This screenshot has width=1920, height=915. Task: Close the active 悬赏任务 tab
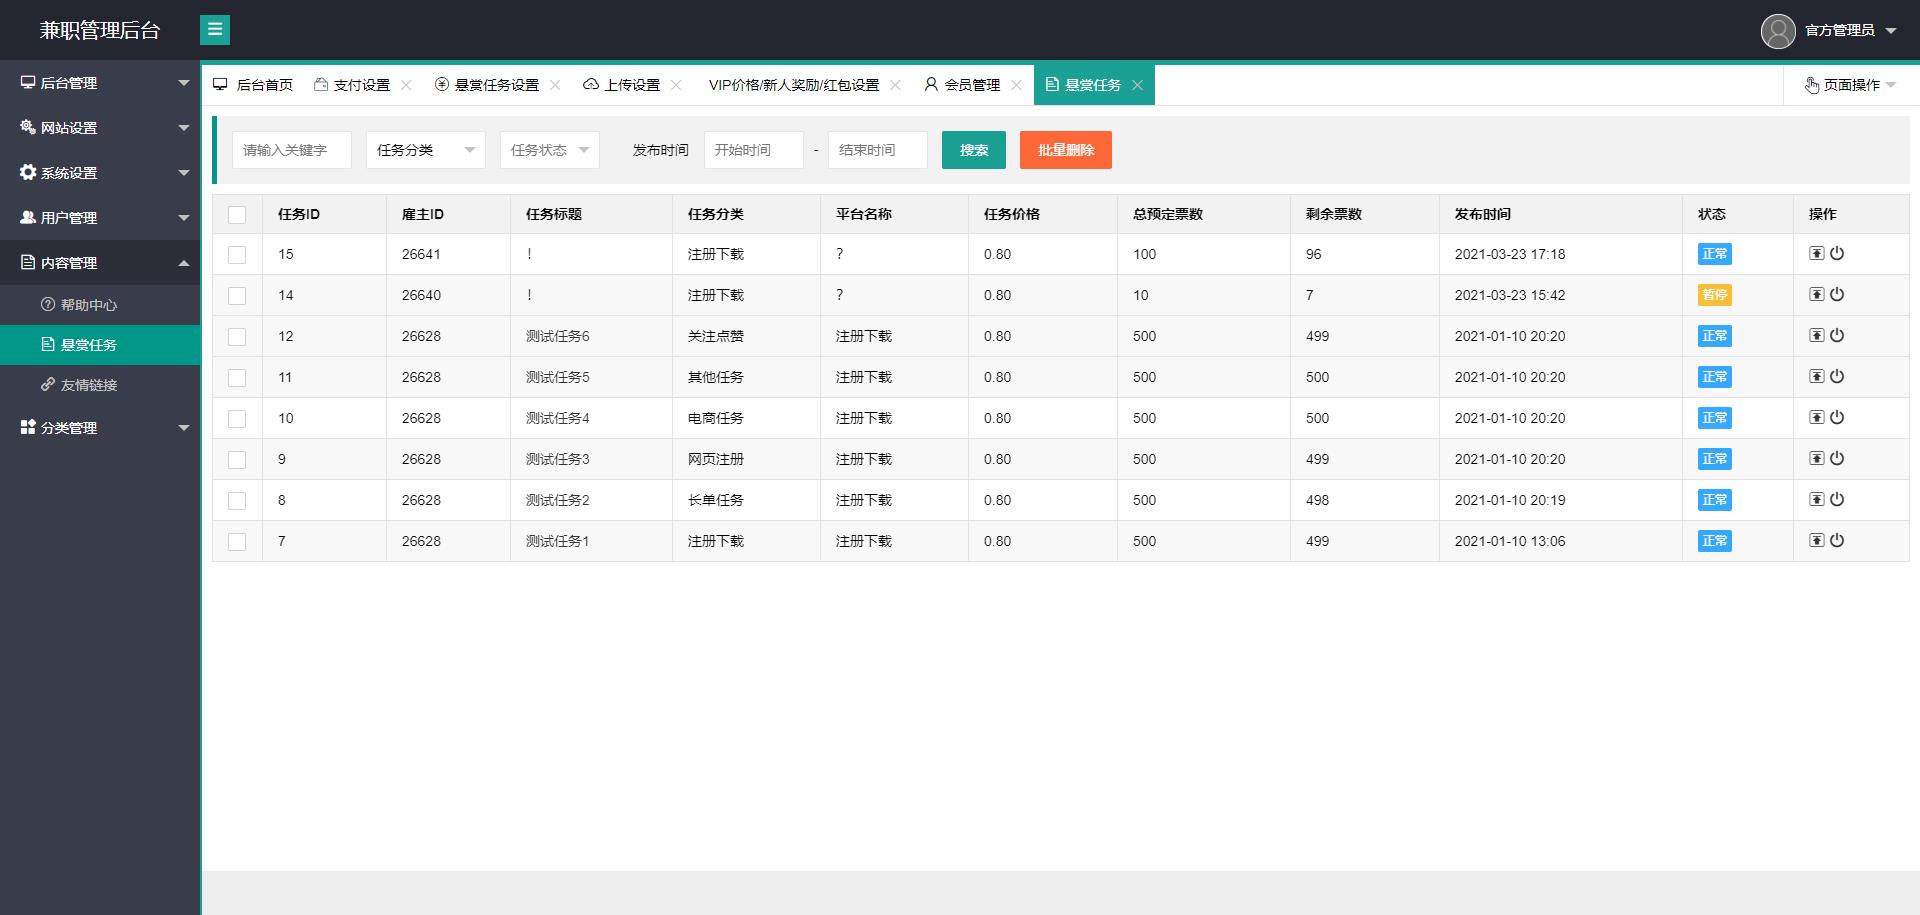[1137, 85]
